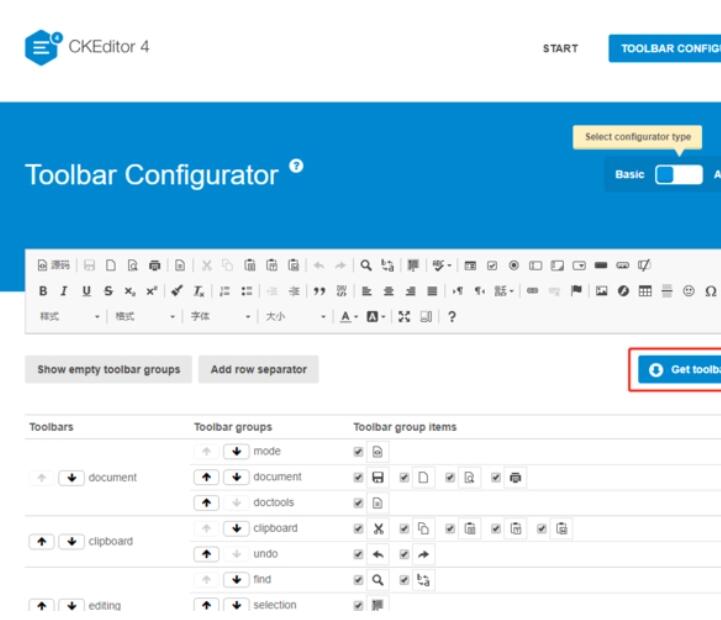Click Add row separator button
The width and height of the screenshot is (721, 620).
[x=258, y=369]
